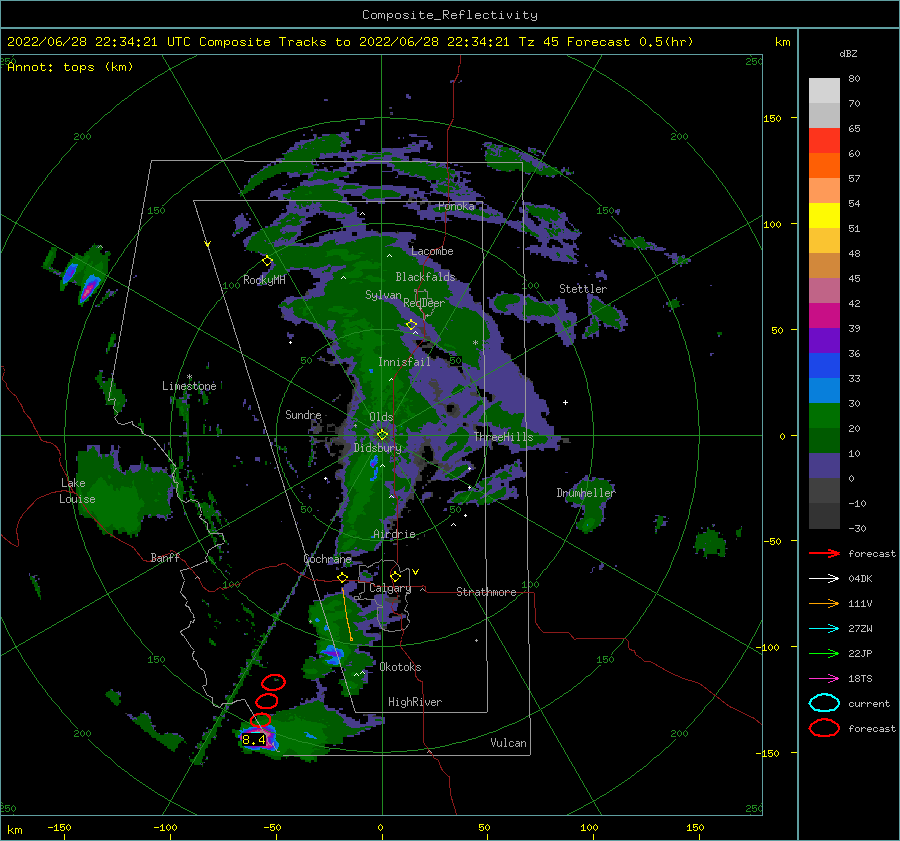
Task: Click the Vulcan city label
Action: 509,743
